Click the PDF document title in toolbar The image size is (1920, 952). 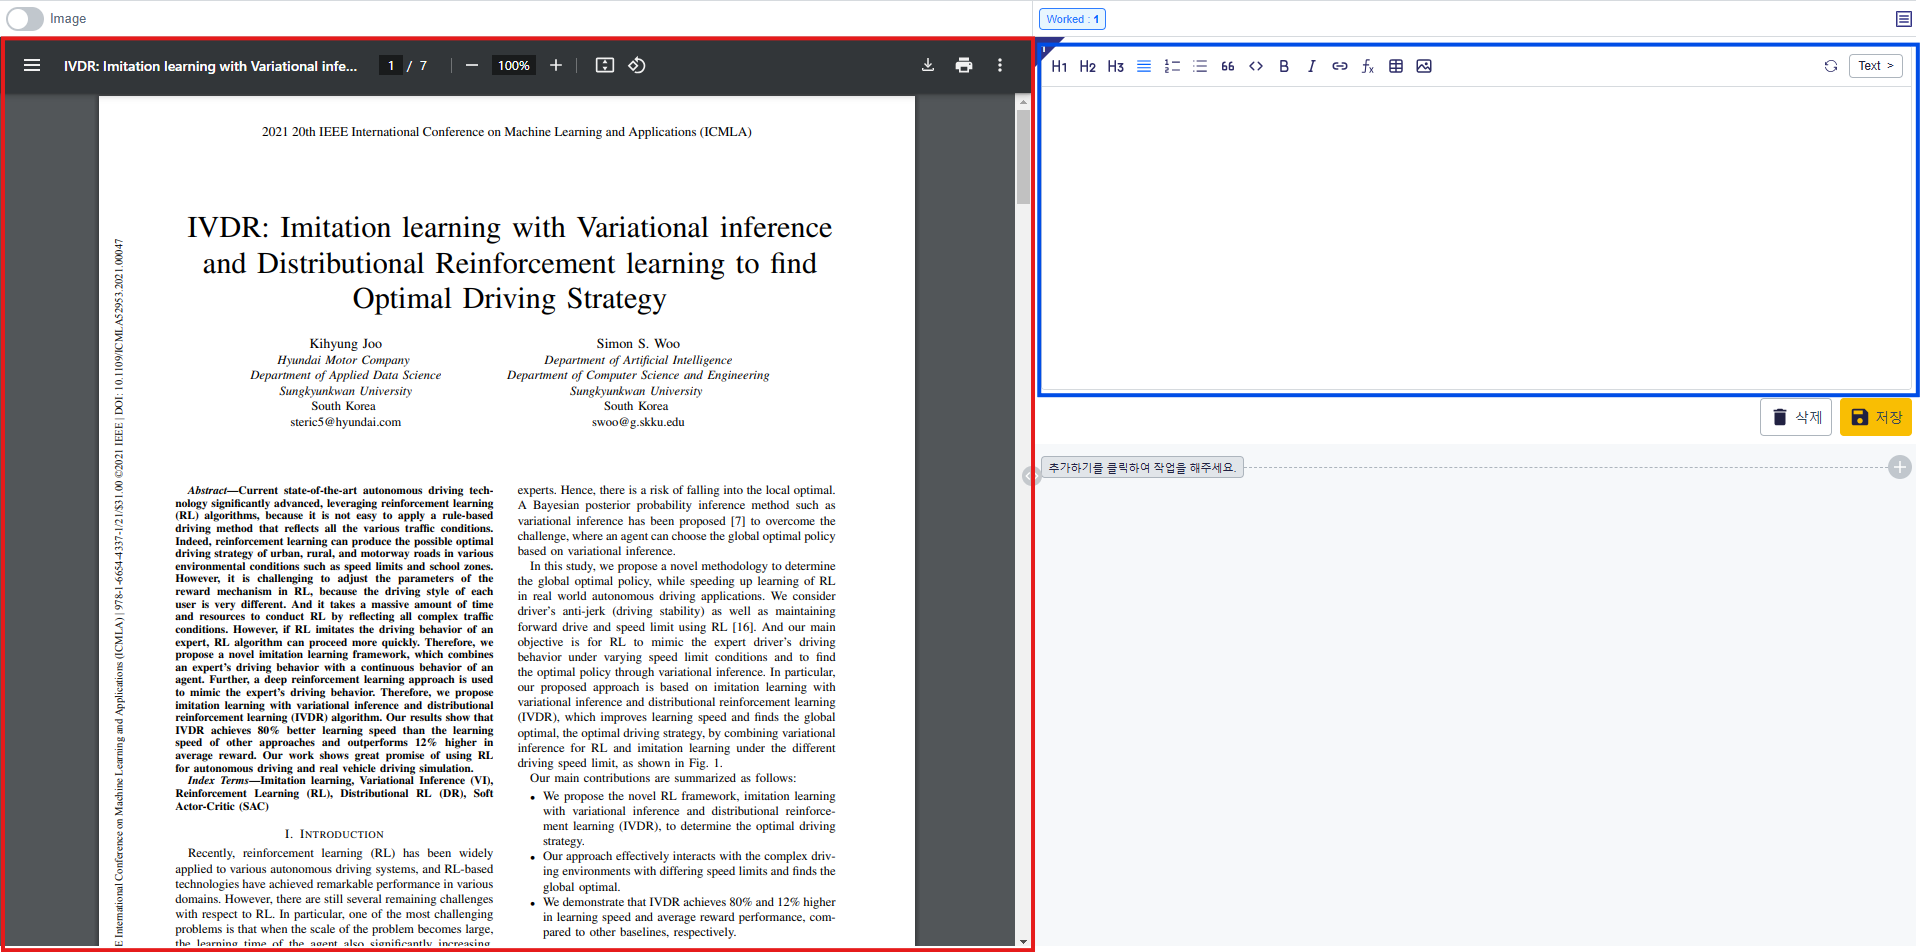click(211, 66)
